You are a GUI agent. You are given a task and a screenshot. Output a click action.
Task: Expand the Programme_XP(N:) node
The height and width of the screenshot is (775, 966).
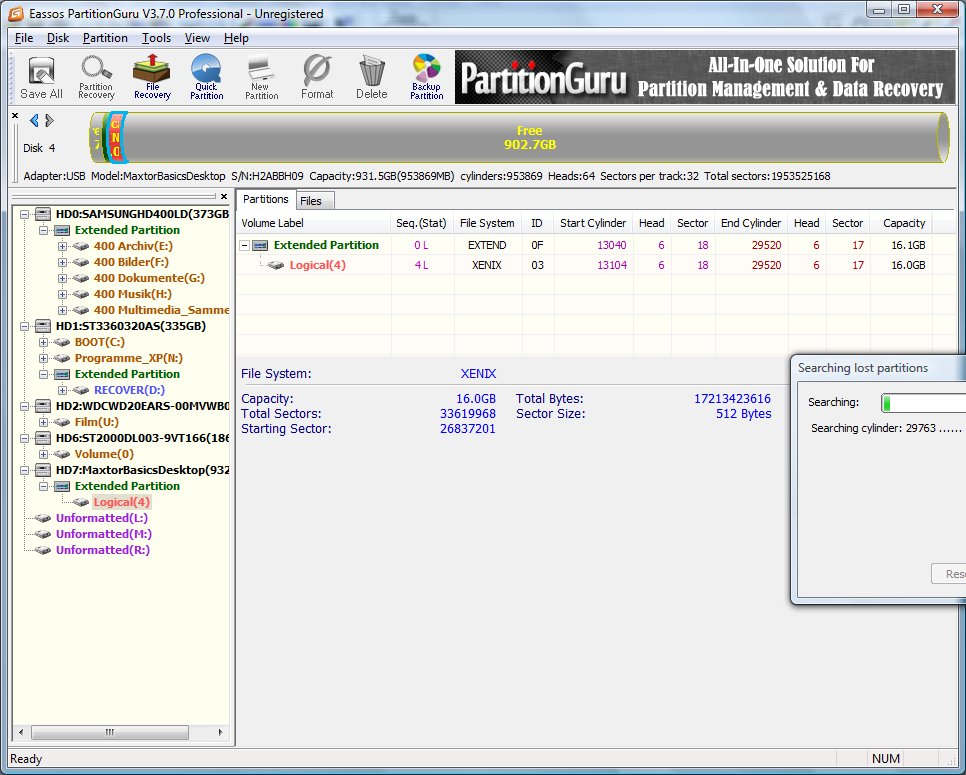pos(43,359)
